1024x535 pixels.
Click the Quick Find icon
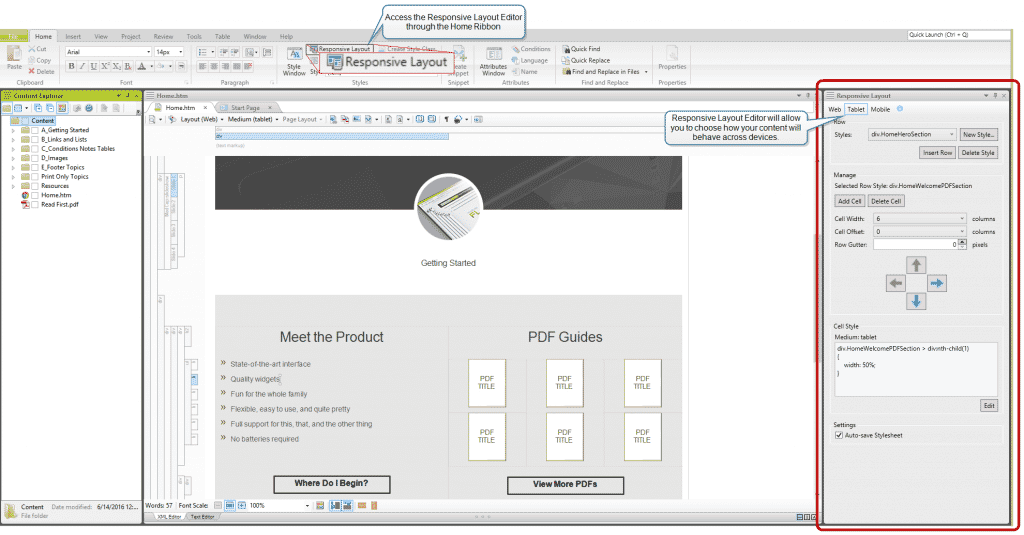click(566, 48)
